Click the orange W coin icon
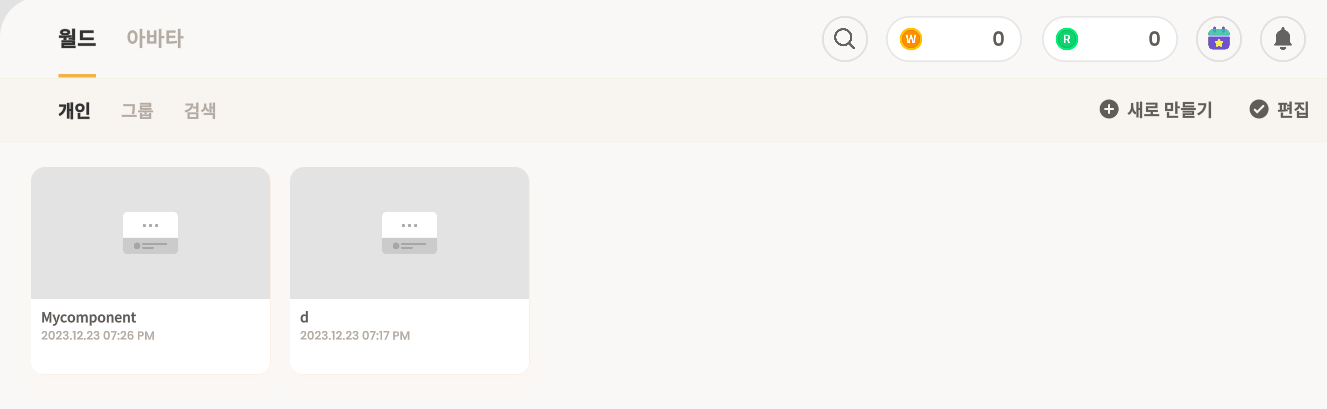 click(911, 39)
